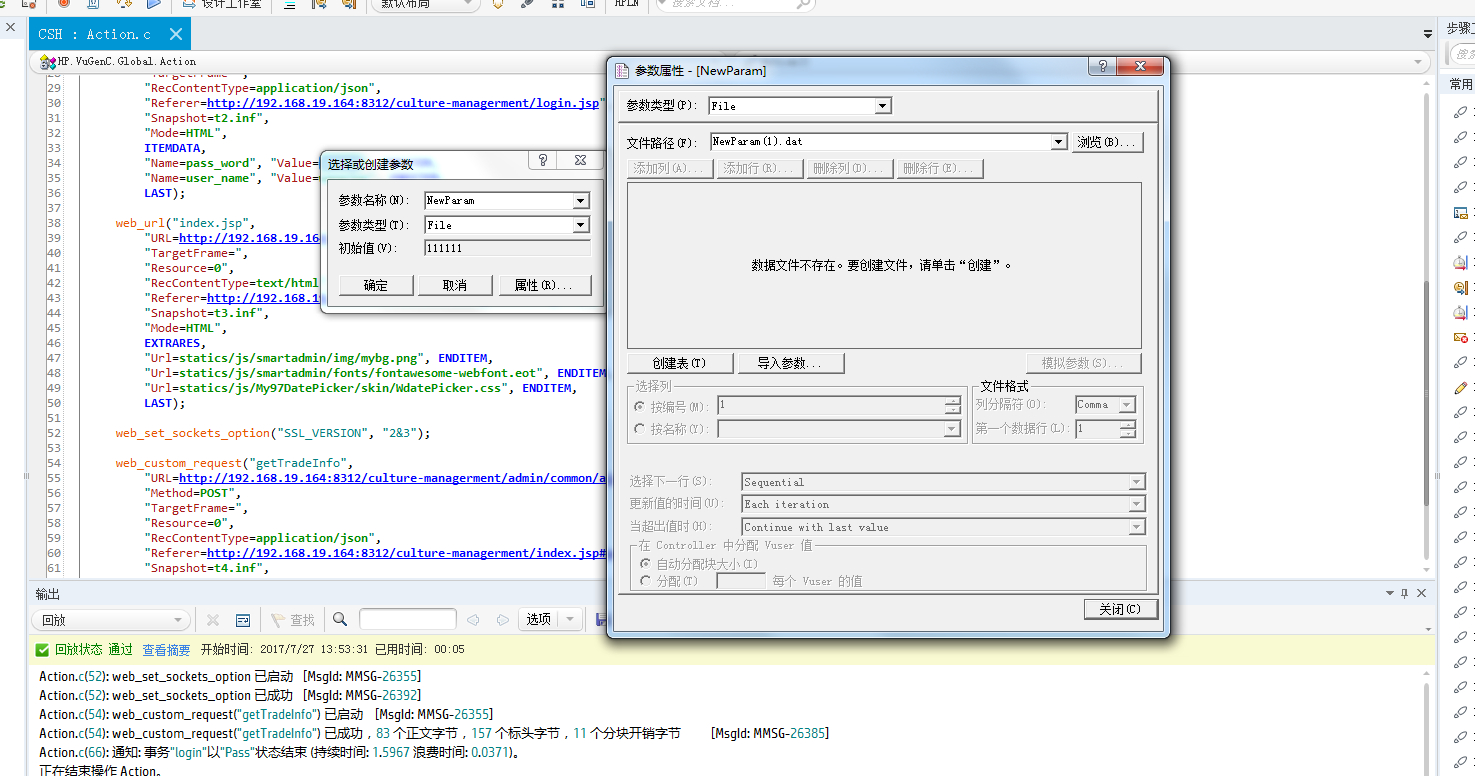Click the 参数属性 dialog title bar icon
Screen dimensions: 1475x776
click(x=623, y=70)
